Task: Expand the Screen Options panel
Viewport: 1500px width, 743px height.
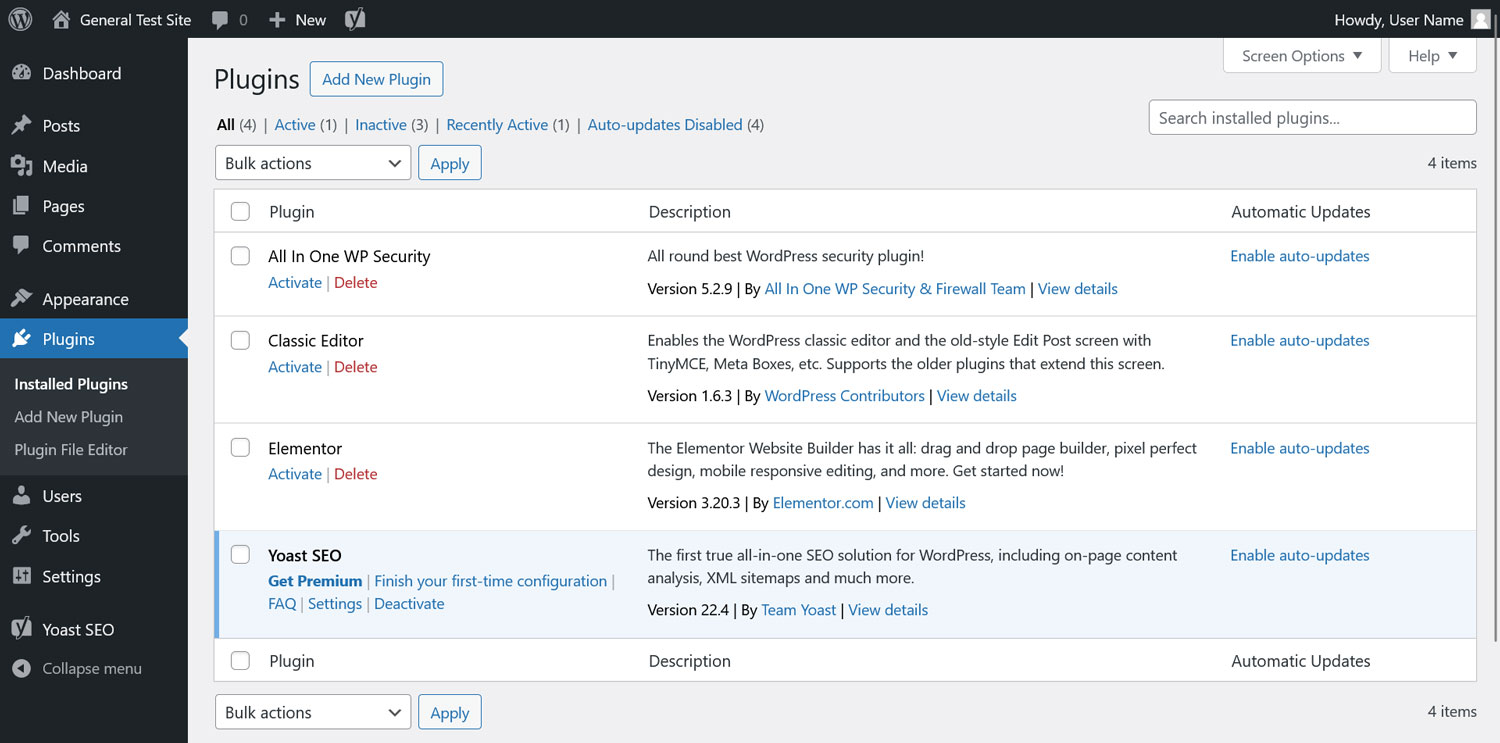Action: tap(1301, 56)
